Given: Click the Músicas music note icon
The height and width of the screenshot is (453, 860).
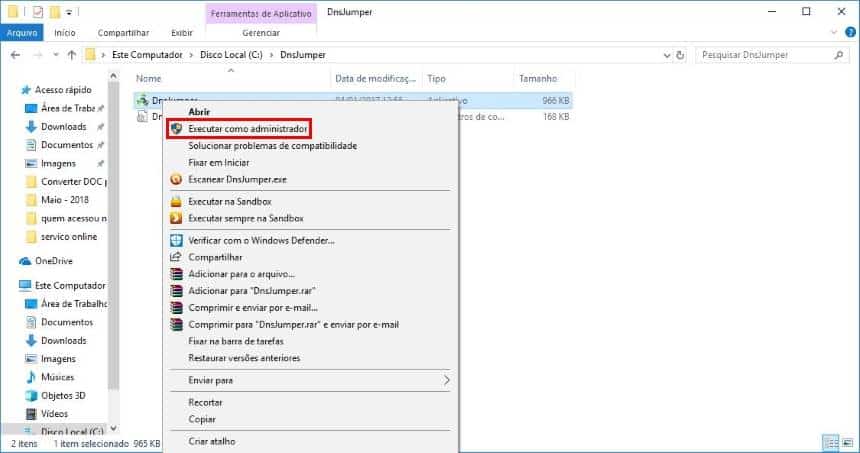Looking at the screenshot, I should pos(31,377).
